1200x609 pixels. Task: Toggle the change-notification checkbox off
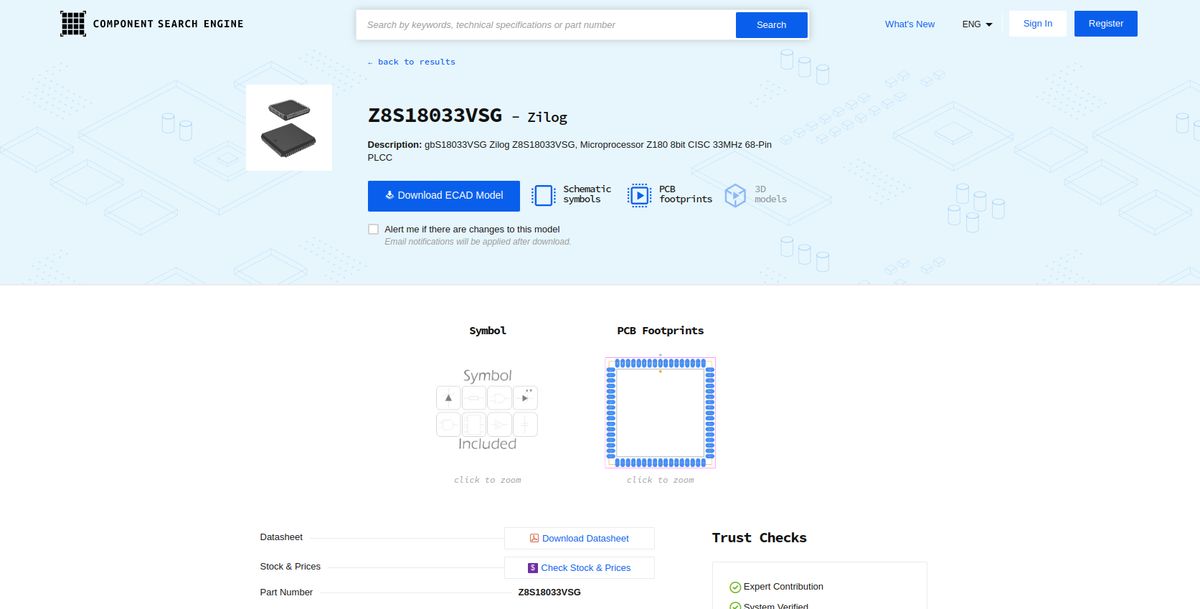point(373,229)
